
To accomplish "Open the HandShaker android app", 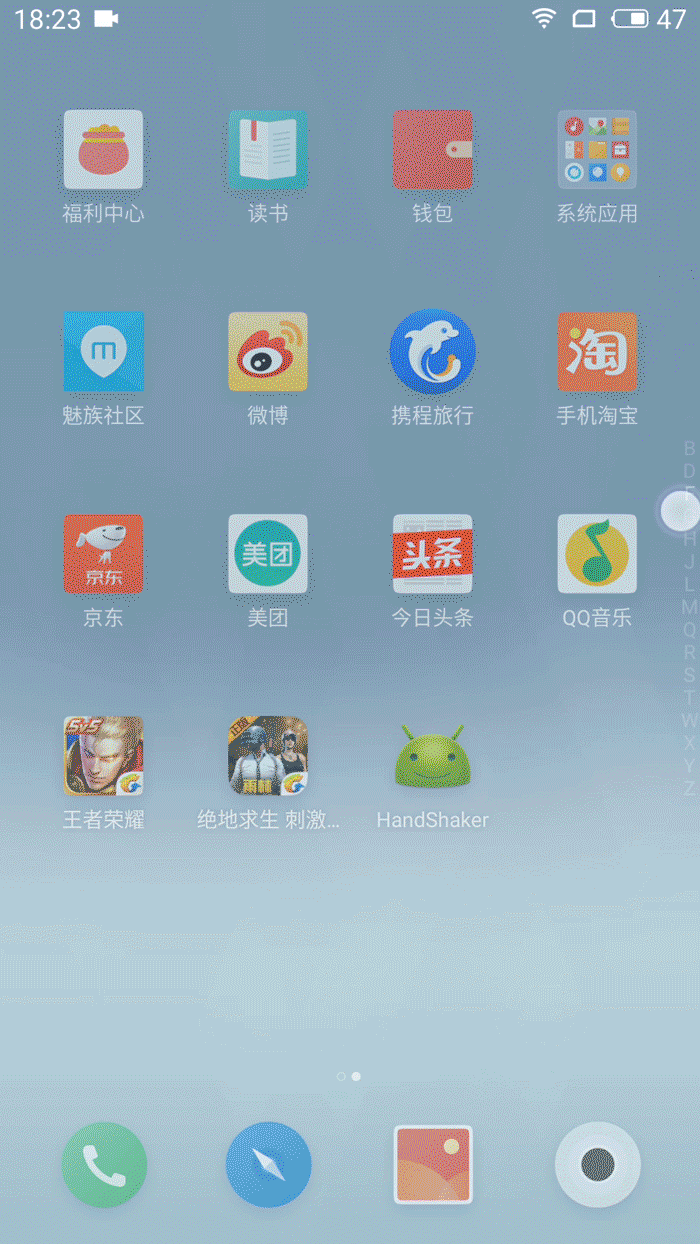I will 433,756.
